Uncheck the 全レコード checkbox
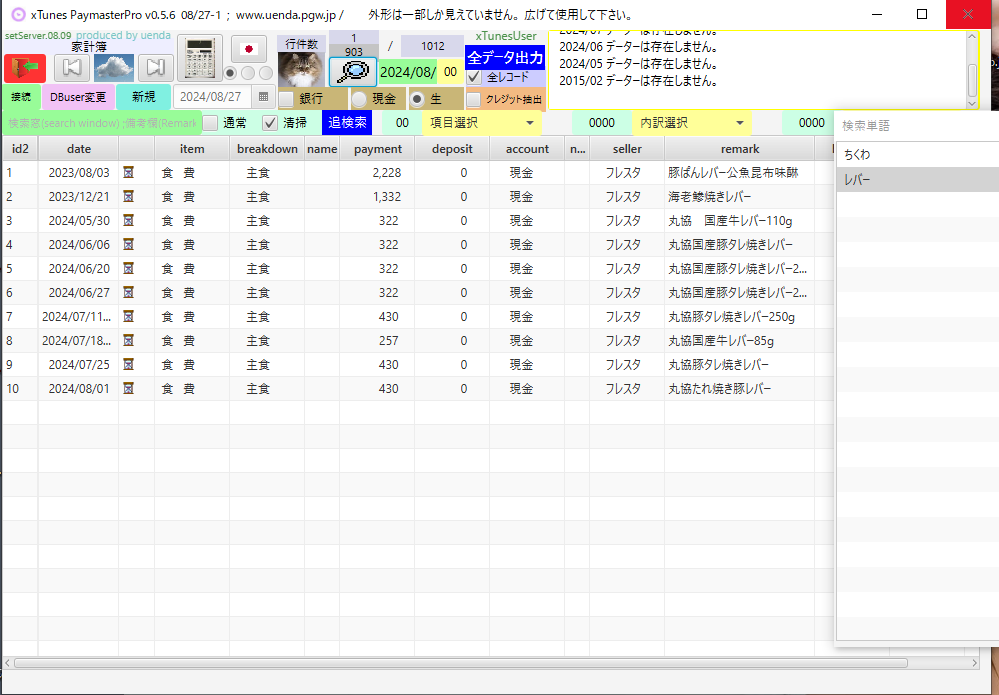Image resolution: width=999 pixels, height=695 pixels. [x=475, y=77]
